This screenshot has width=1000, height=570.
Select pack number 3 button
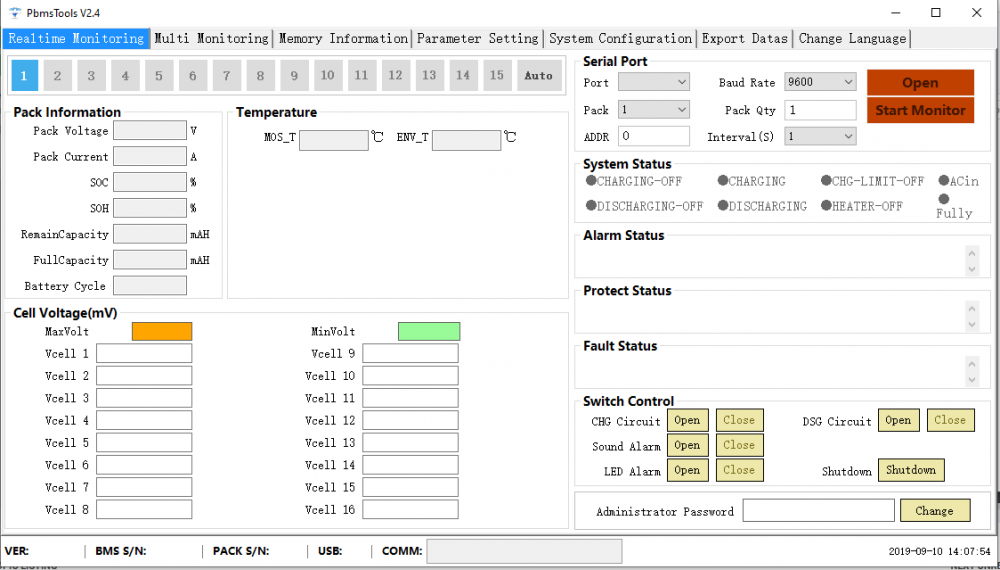click(x=91, y=75)
